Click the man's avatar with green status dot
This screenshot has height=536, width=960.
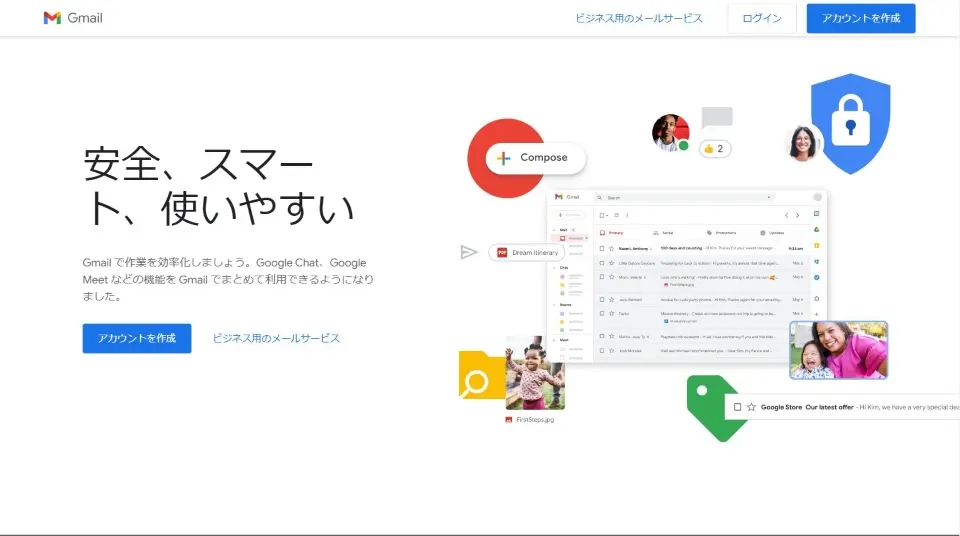(670, 132)
